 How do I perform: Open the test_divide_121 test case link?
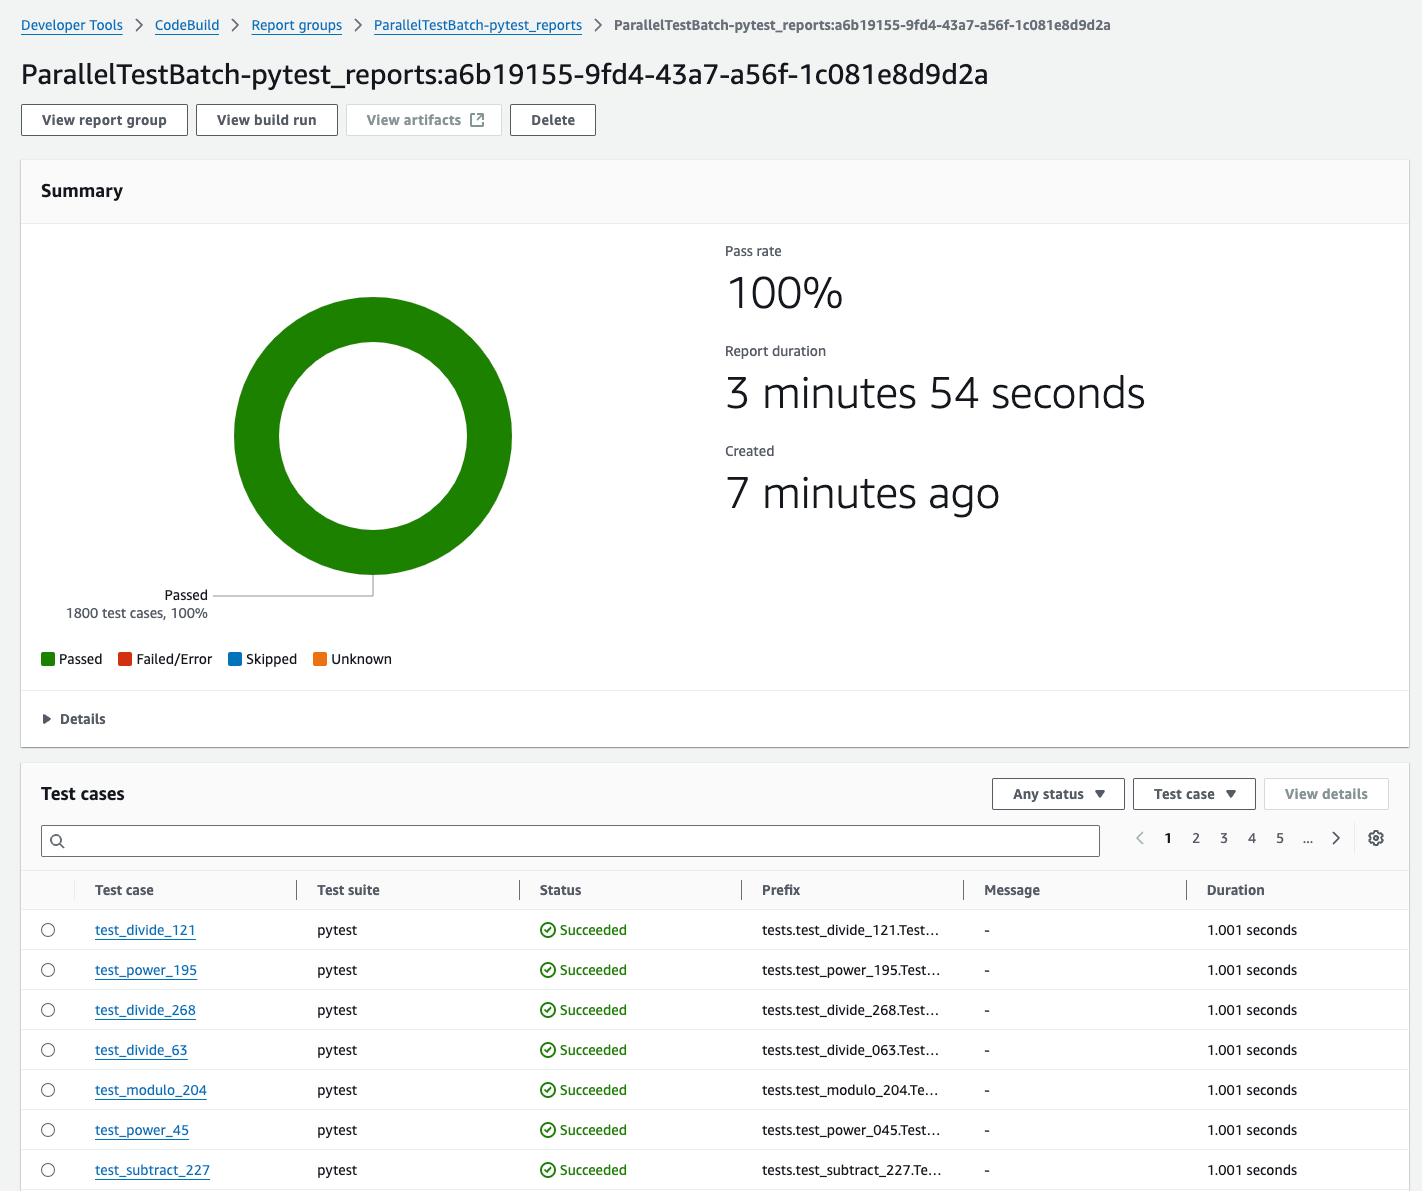click(145, 930)
